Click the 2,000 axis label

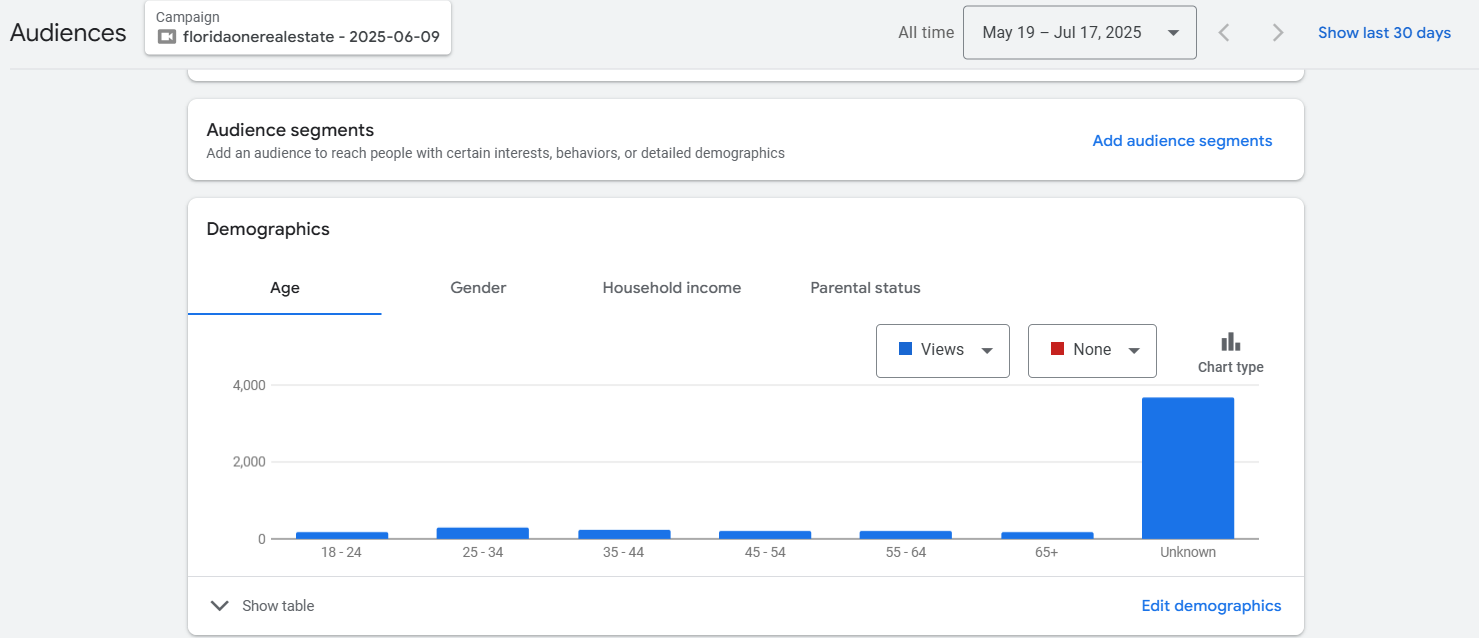click(x=248, y=462)
